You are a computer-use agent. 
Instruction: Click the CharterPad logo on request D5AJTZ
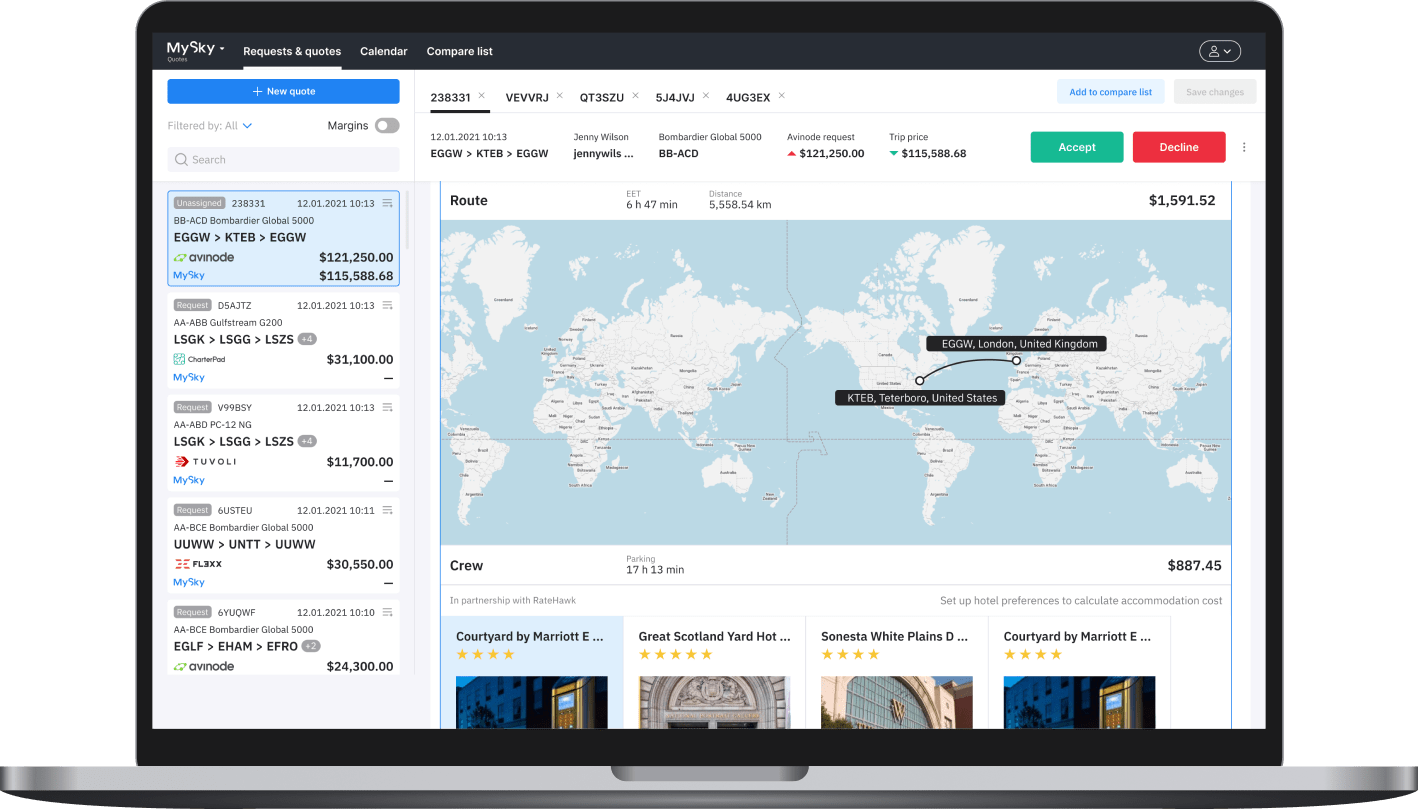pyautogui.click(x=199, y=359)
